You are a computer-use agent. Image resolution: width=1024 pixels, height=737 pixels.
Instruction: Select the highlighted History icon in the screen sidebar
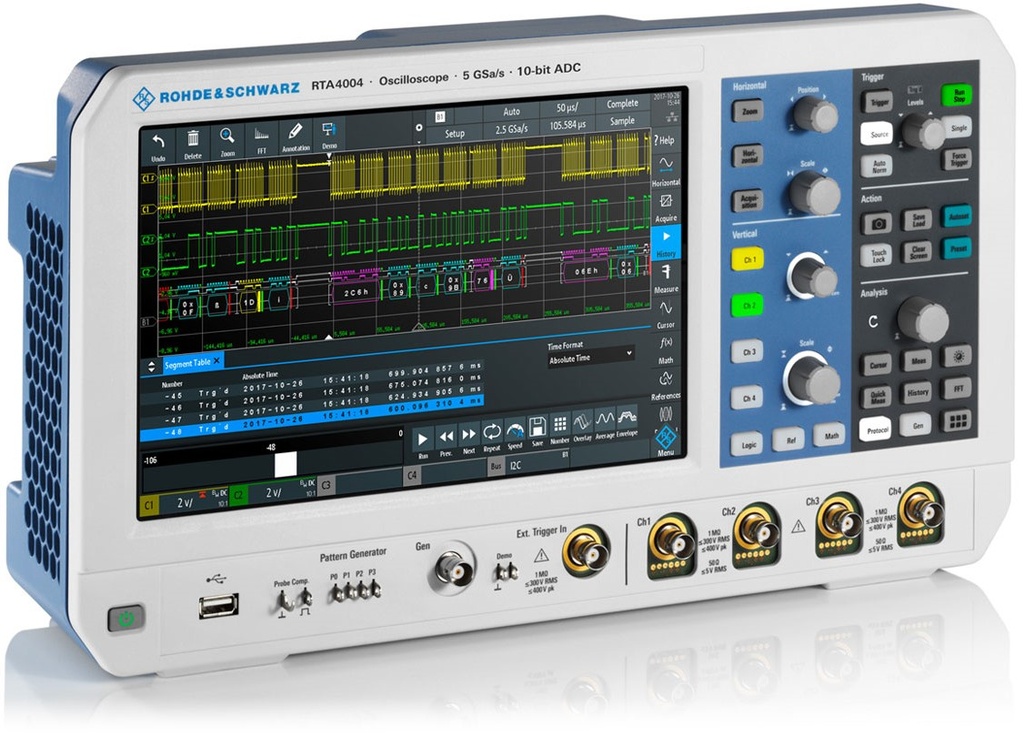665,242
